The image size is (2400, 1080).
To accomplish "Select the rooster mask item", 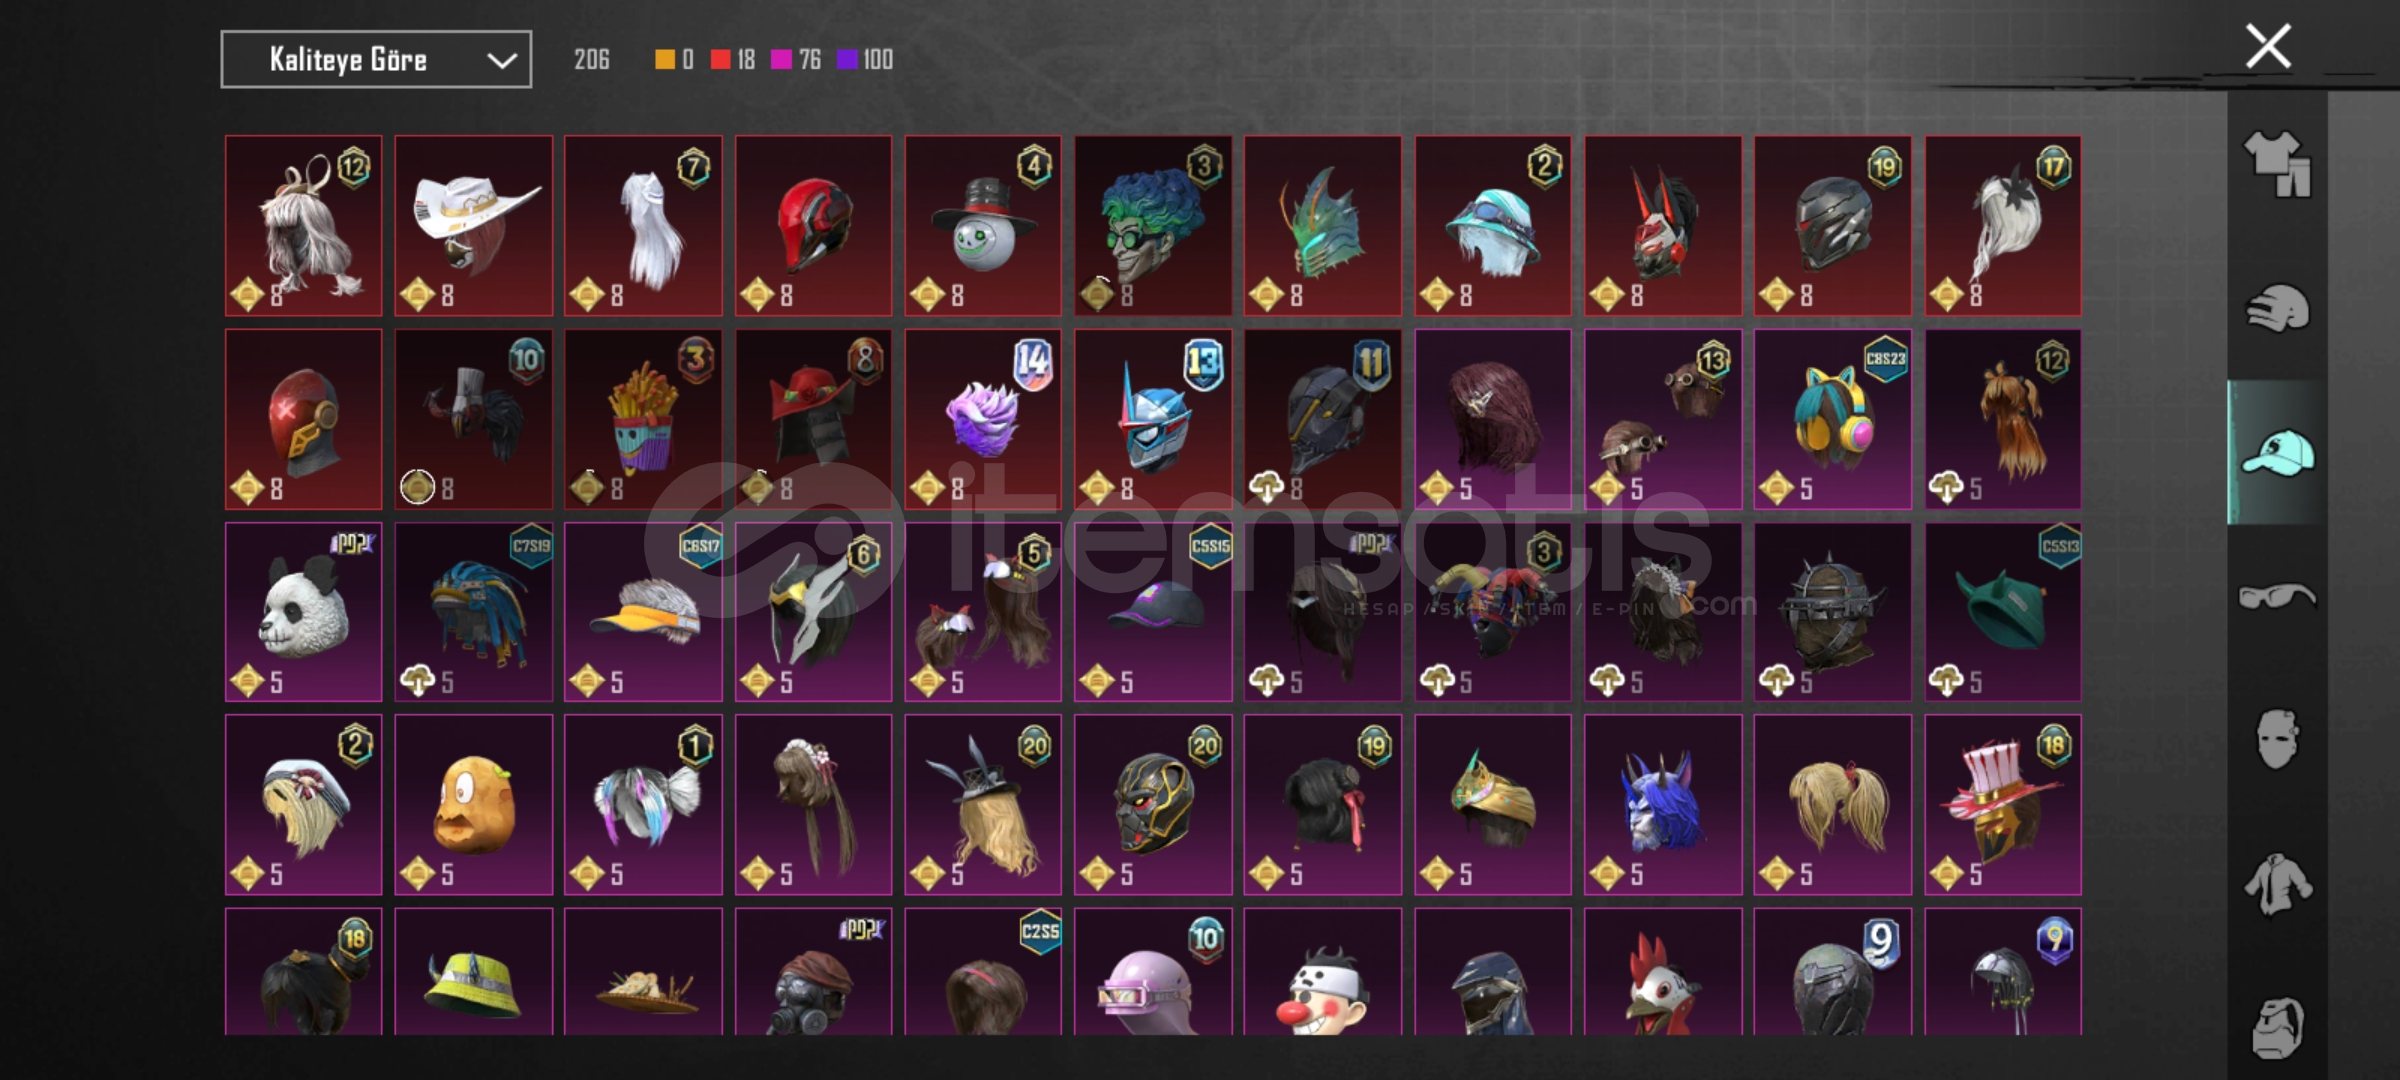I will click(x=1662, y=972).
